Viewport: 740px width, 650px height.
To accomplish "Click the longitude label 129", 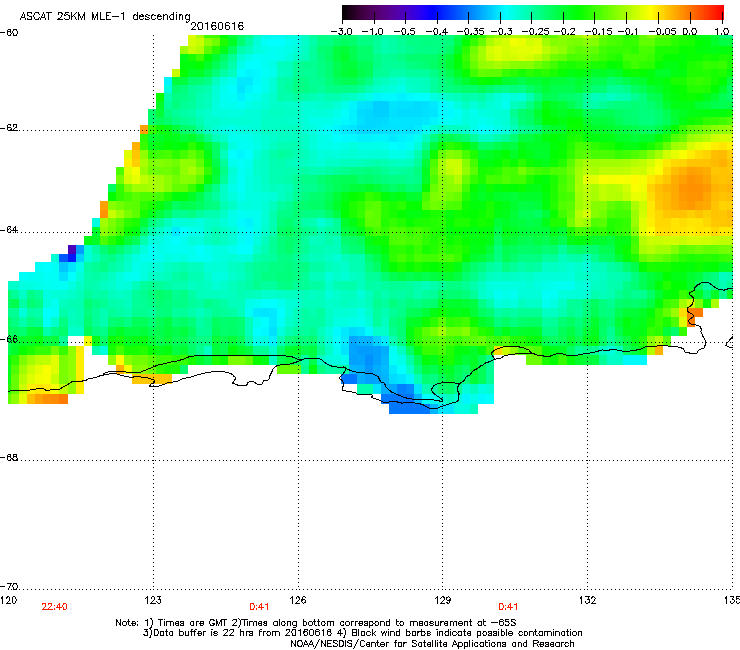I will point(443,600).
